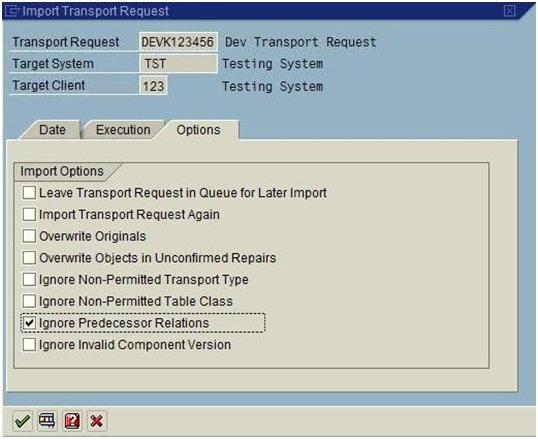Enable Import Transport Request Again

coord(29,215)
